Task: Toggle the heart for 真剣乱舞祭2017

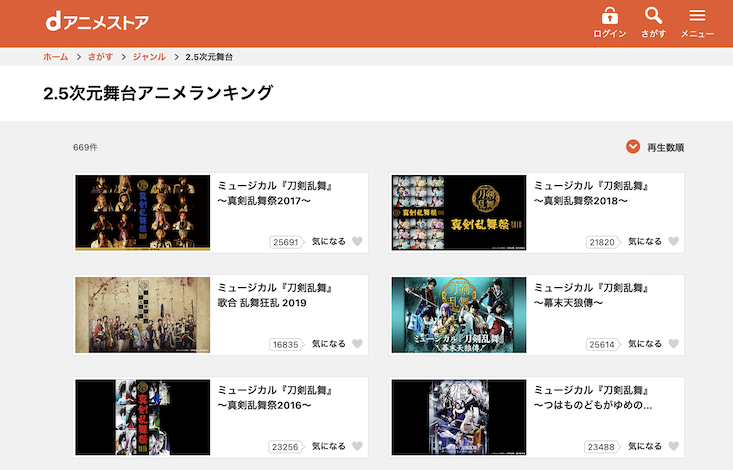Action: [x=358, y=242]
